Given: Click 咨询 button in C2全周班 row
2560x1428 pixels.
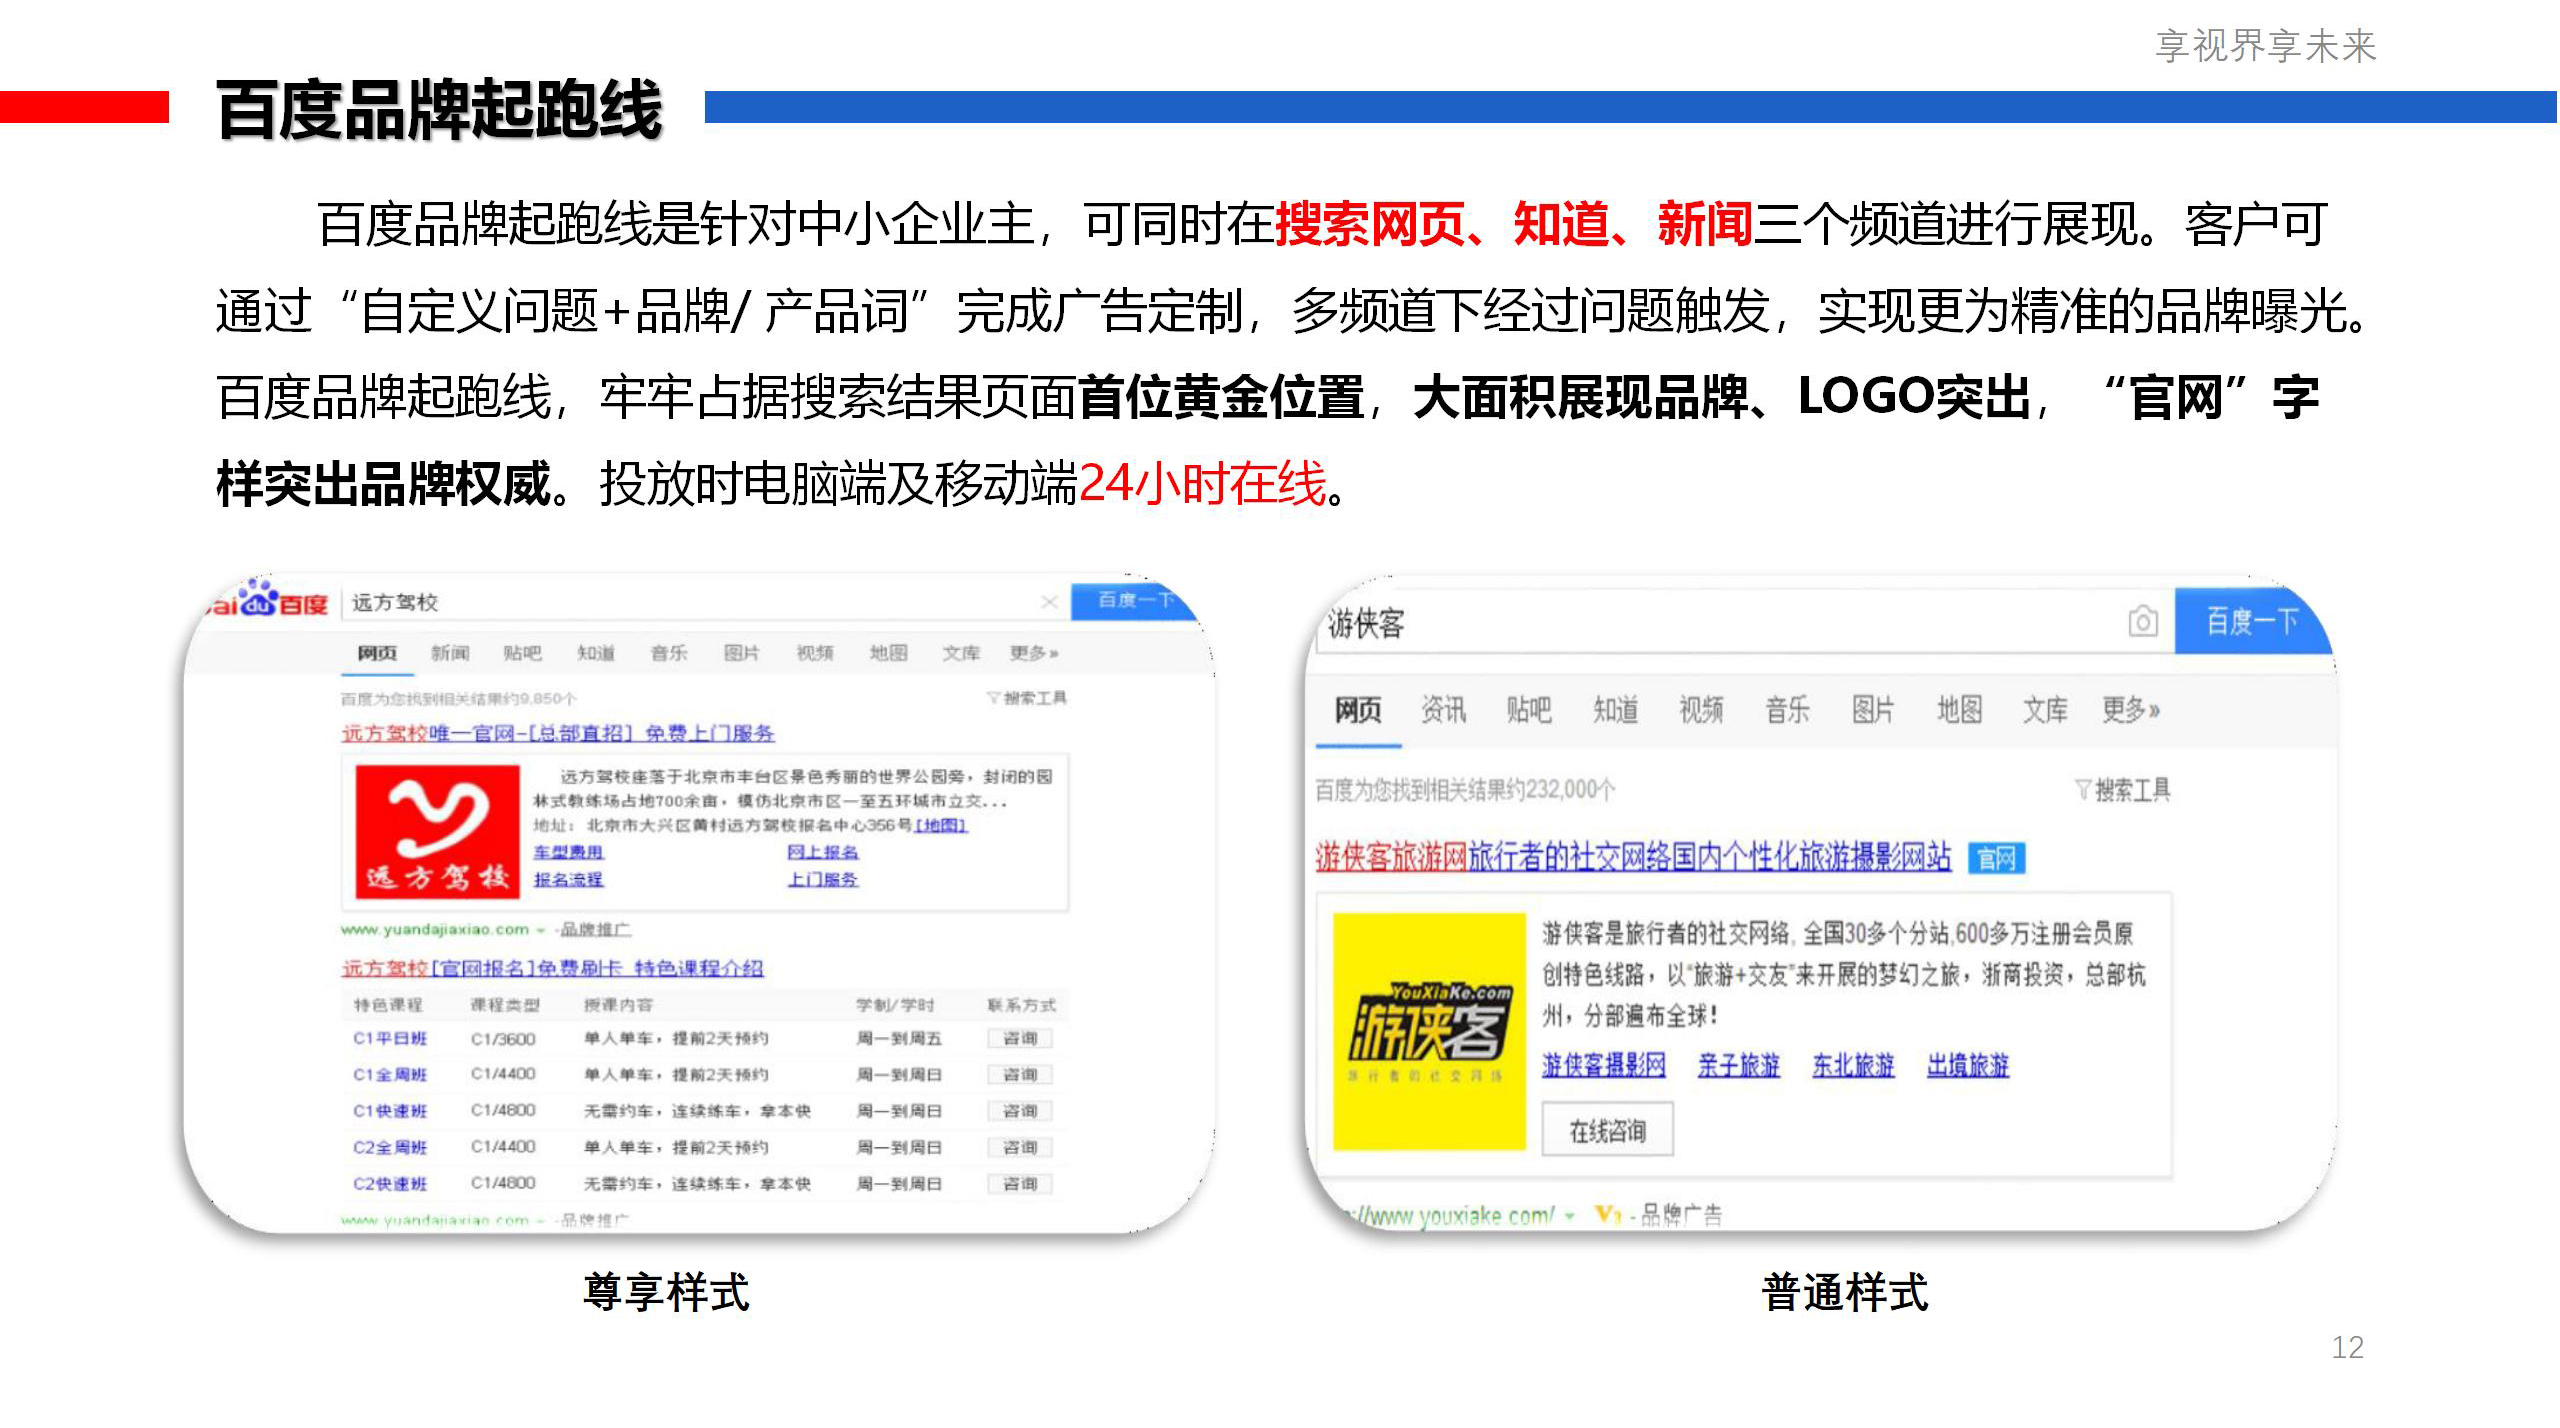Looking at the screenshot, I should click(x=1020, y=1147).
